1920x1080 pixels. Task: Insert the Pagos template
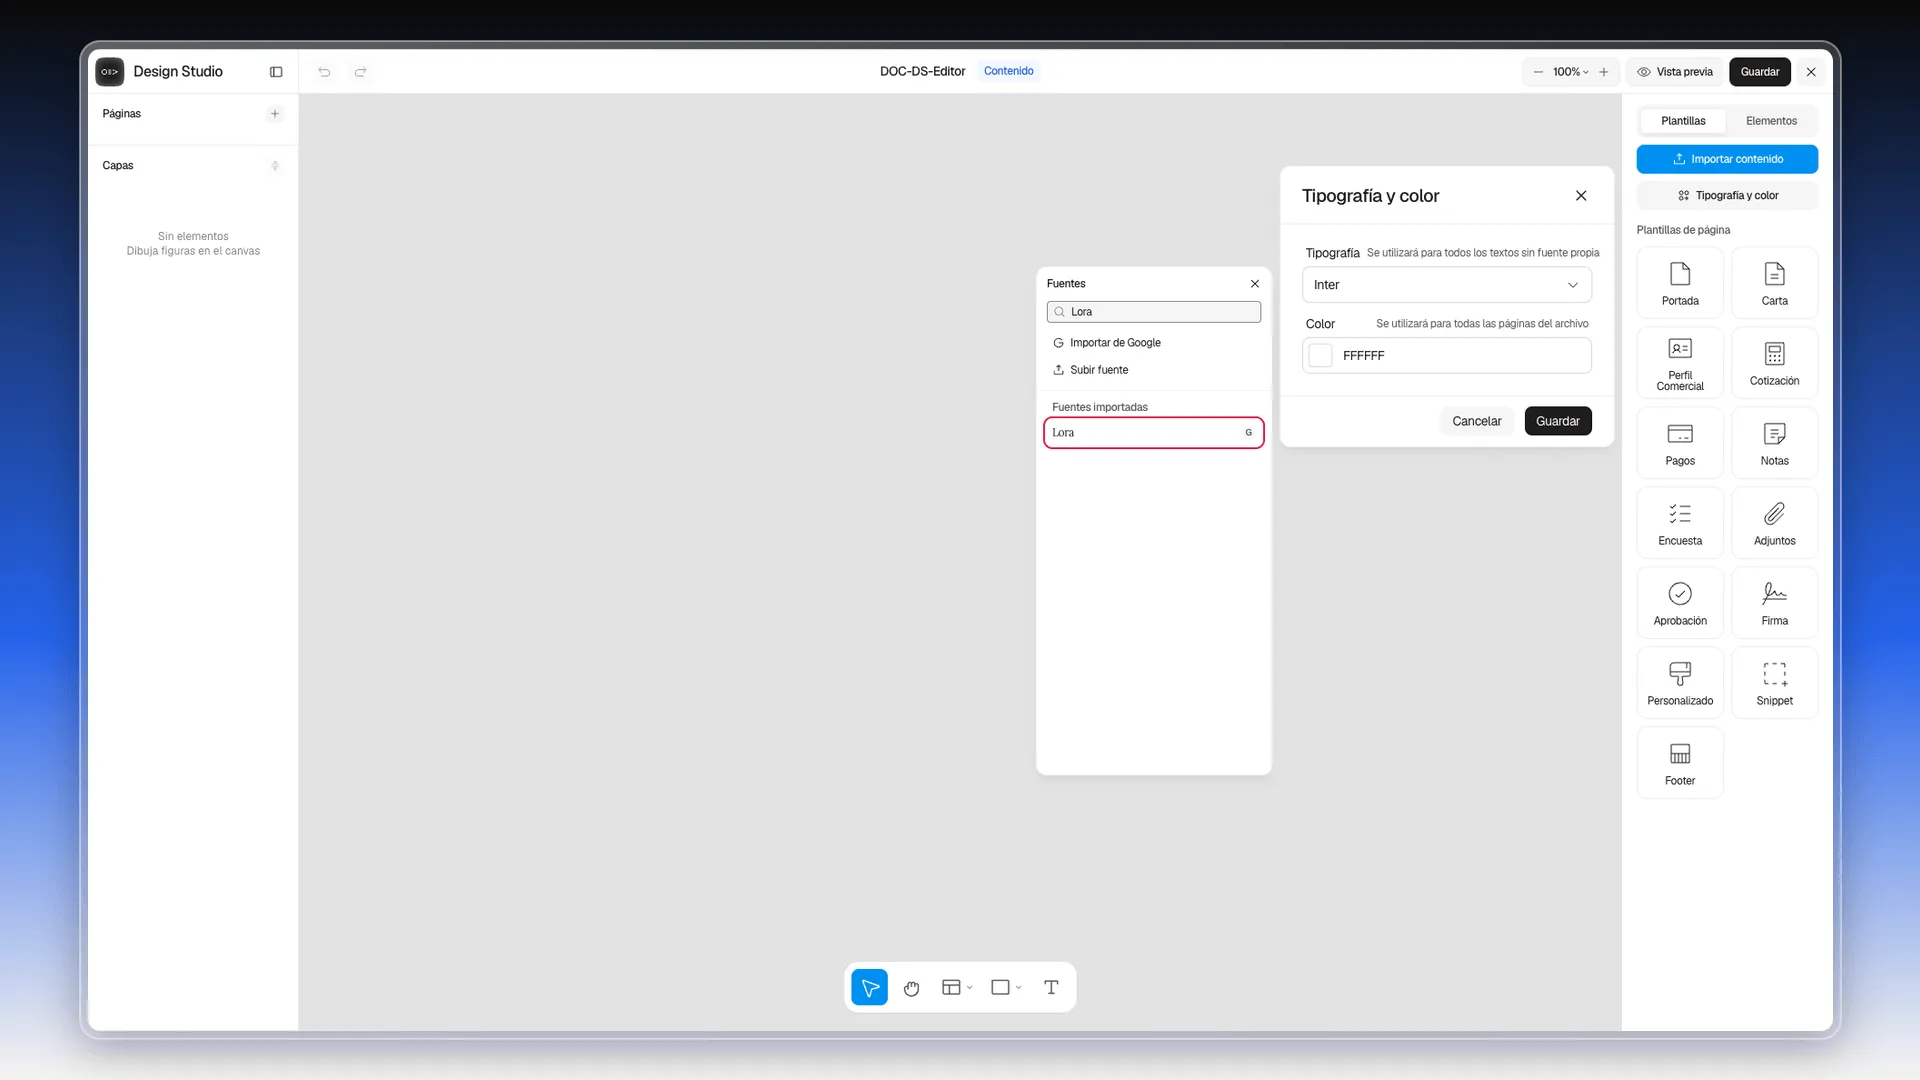click(1680, 443)
